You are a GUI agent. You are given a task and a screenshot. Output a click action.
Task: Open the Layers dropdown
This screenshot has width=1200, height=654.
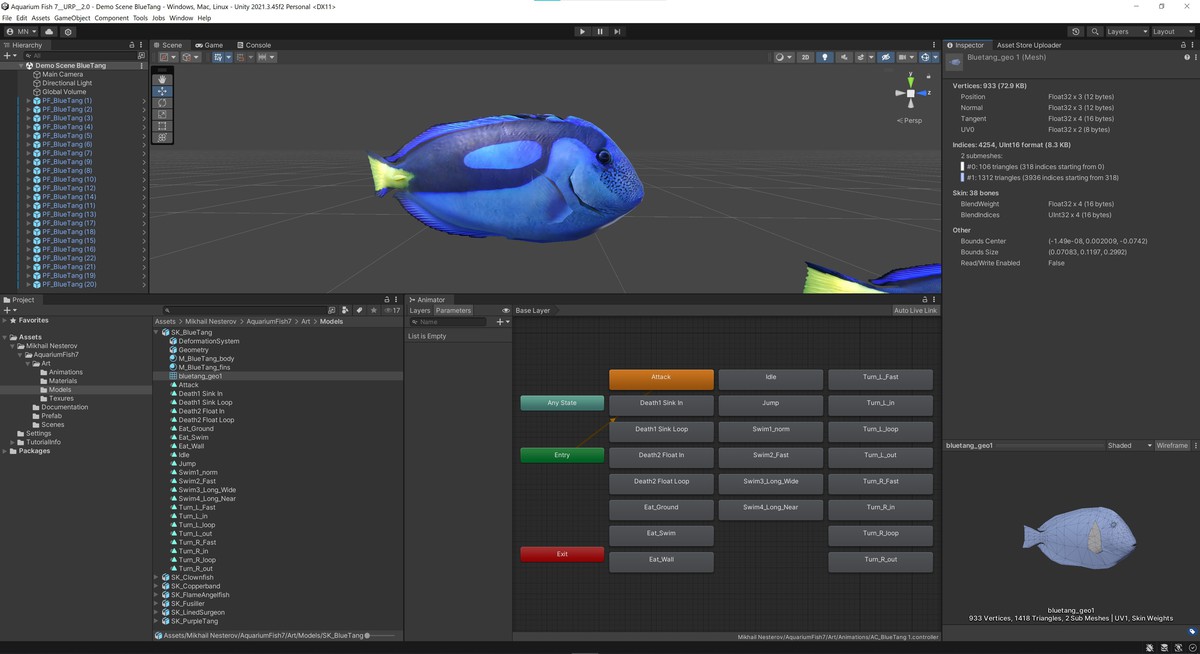(1125, 32)
